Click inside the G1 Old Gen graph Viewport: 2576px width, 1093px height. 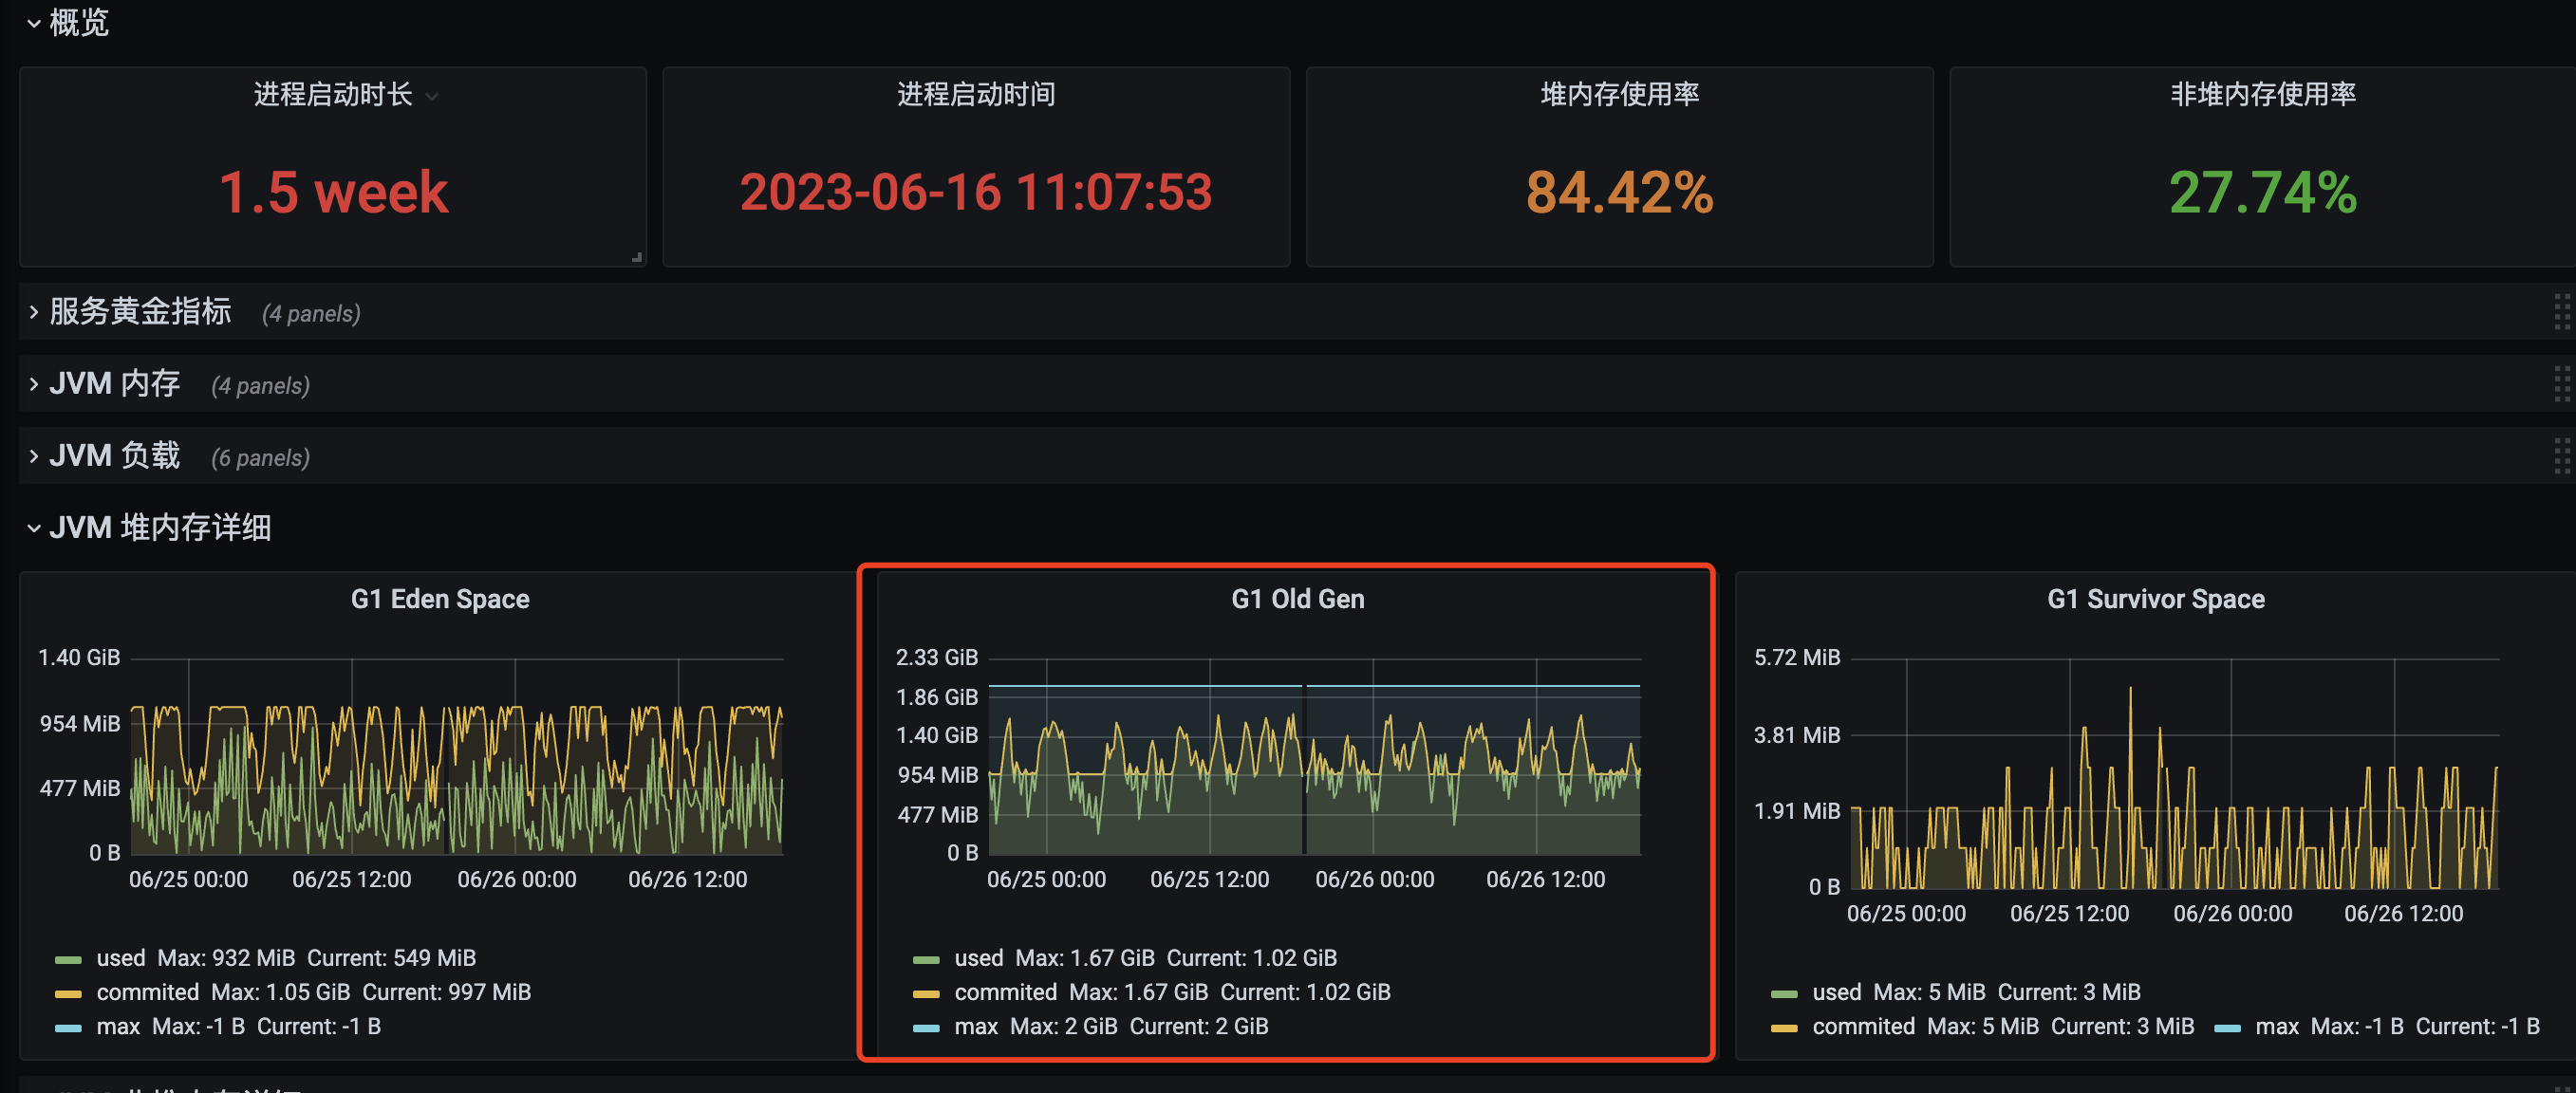(1315, 756)
